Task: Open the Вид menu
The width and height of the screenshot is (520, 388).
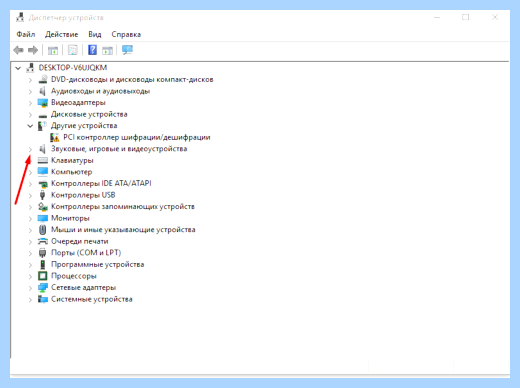Action: (x=95, y=34)
